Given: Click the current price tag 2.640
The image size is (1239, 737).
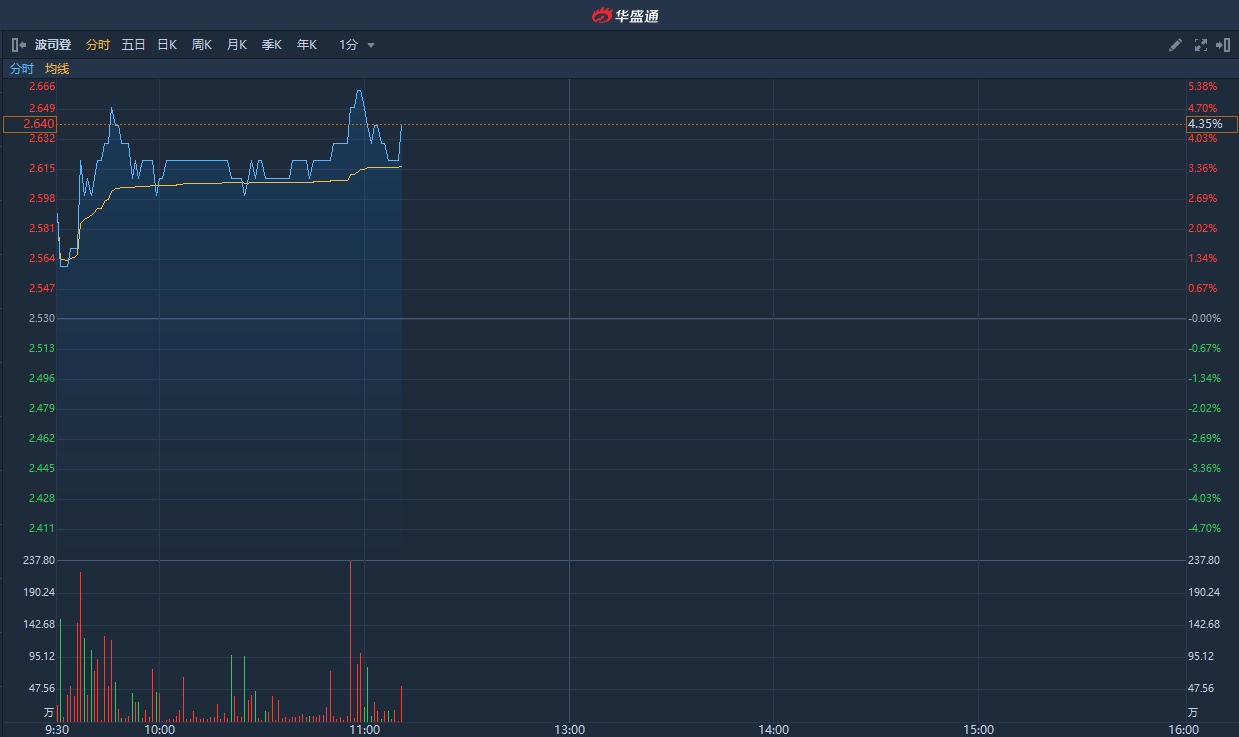Looking at the screenshot, I should coord(30,124).
